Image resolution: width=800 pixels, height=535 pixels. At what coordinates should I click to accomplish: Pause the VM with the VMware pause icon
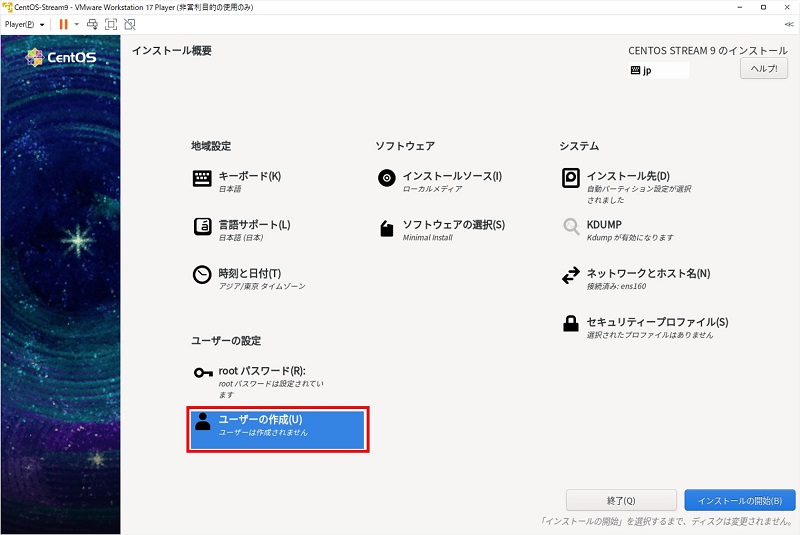coord(63,24)
